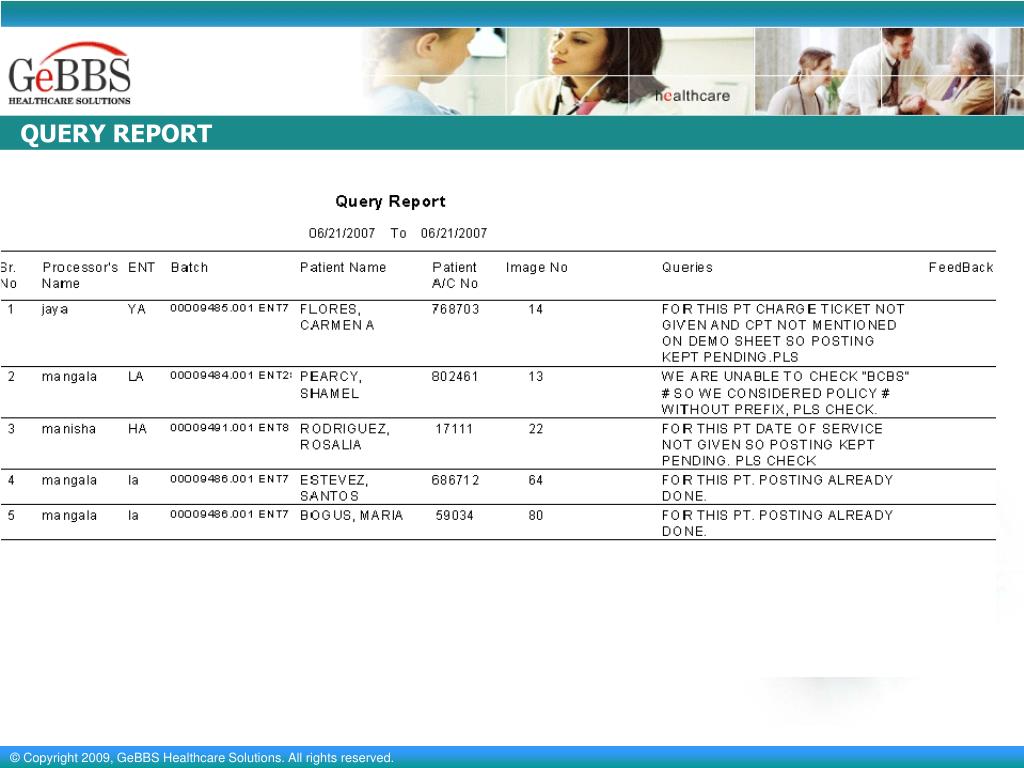Click the end date 06/21/2007 after 'To'
This screenshot has width=1024, height=768.
(454, 233)
